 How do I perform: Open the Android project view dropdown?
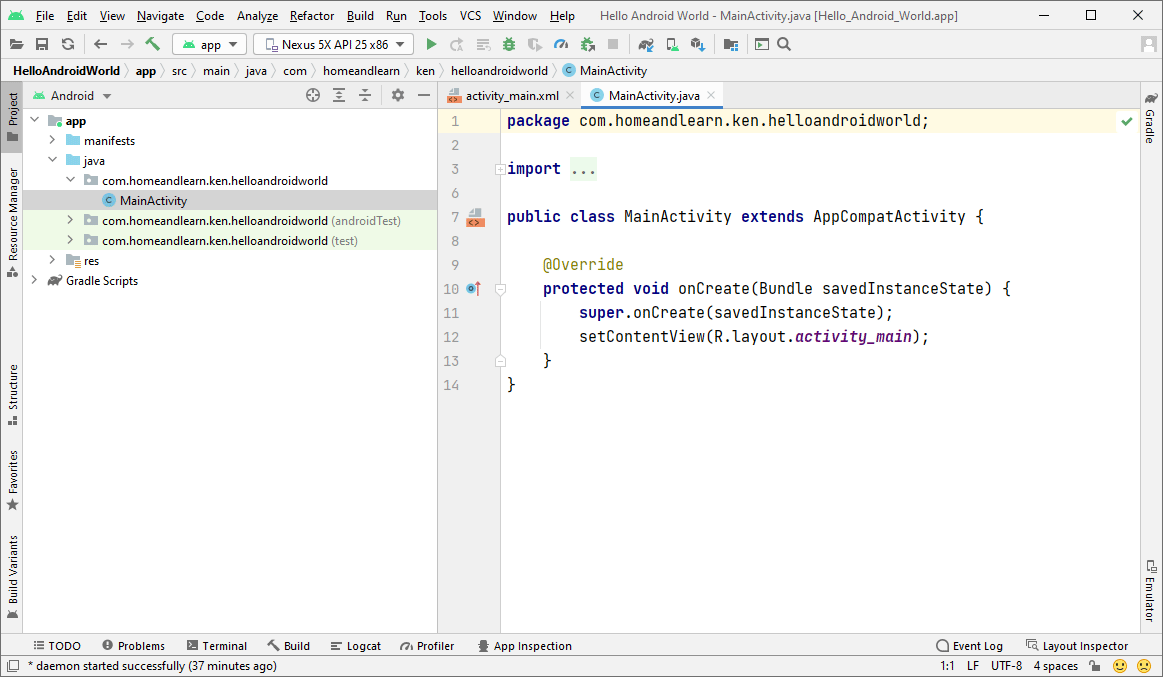click(x=72, y=96)
